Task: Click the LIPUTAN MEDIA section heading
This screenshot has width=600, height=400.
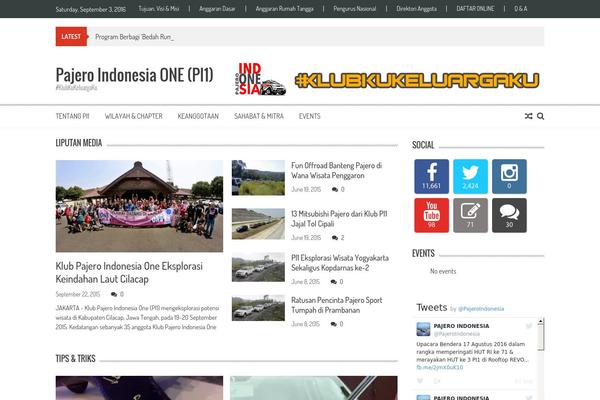Action: point(79,143)
